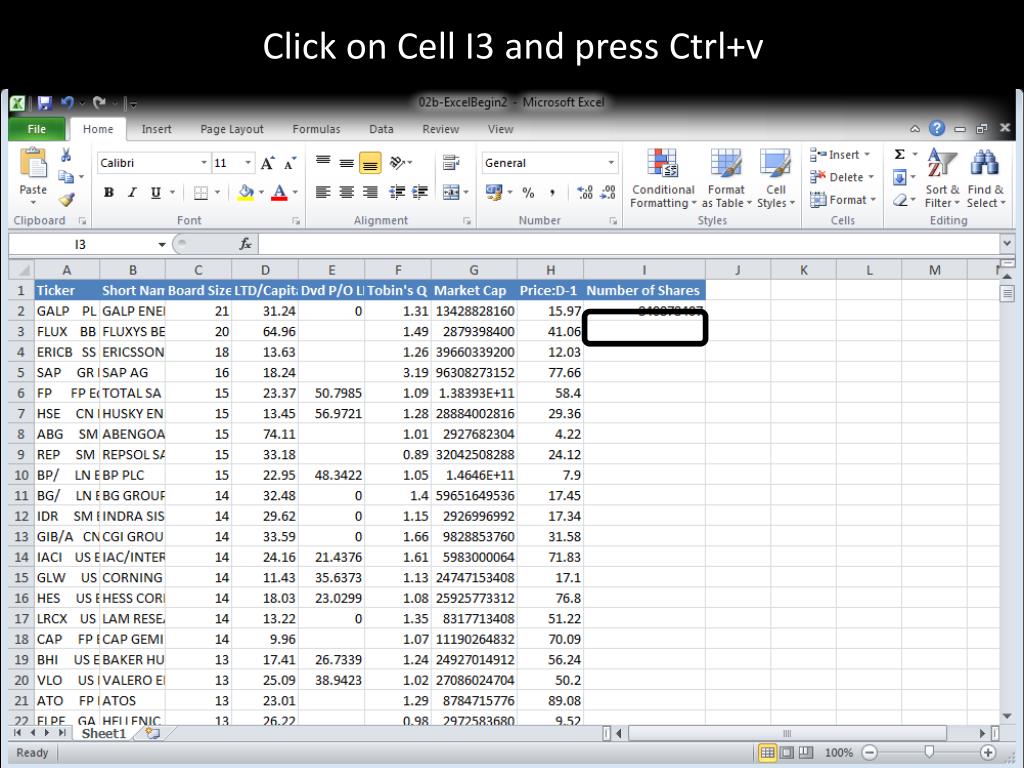Apply Percent Style format
Screen dimensions: 1024x768
point(528,193)
